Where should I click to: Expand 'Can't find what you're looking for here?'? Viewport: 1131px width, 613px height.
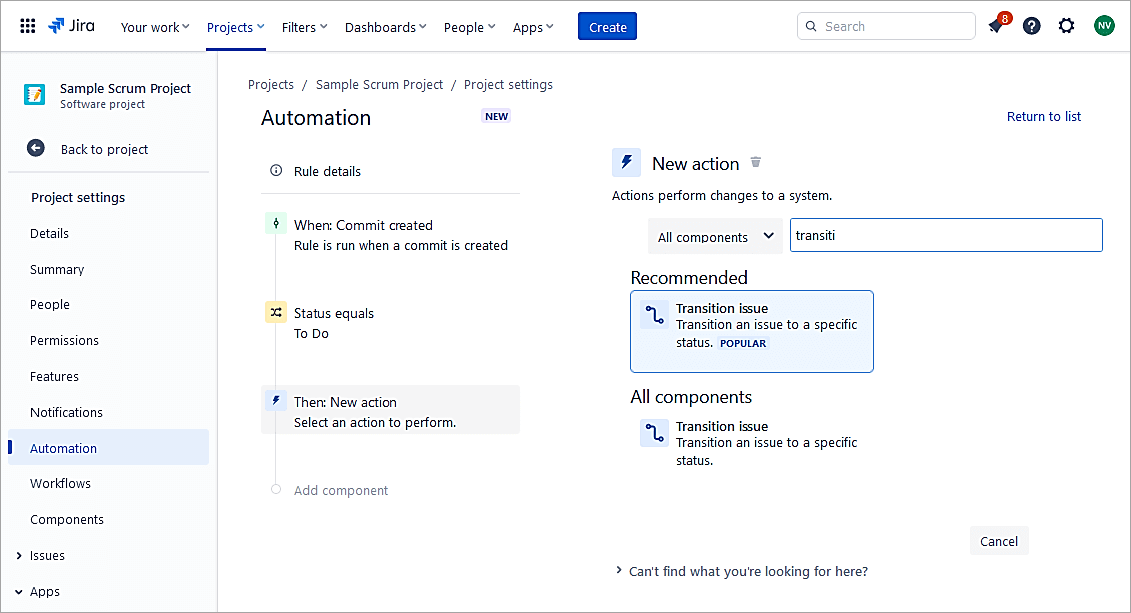point(747,571)
